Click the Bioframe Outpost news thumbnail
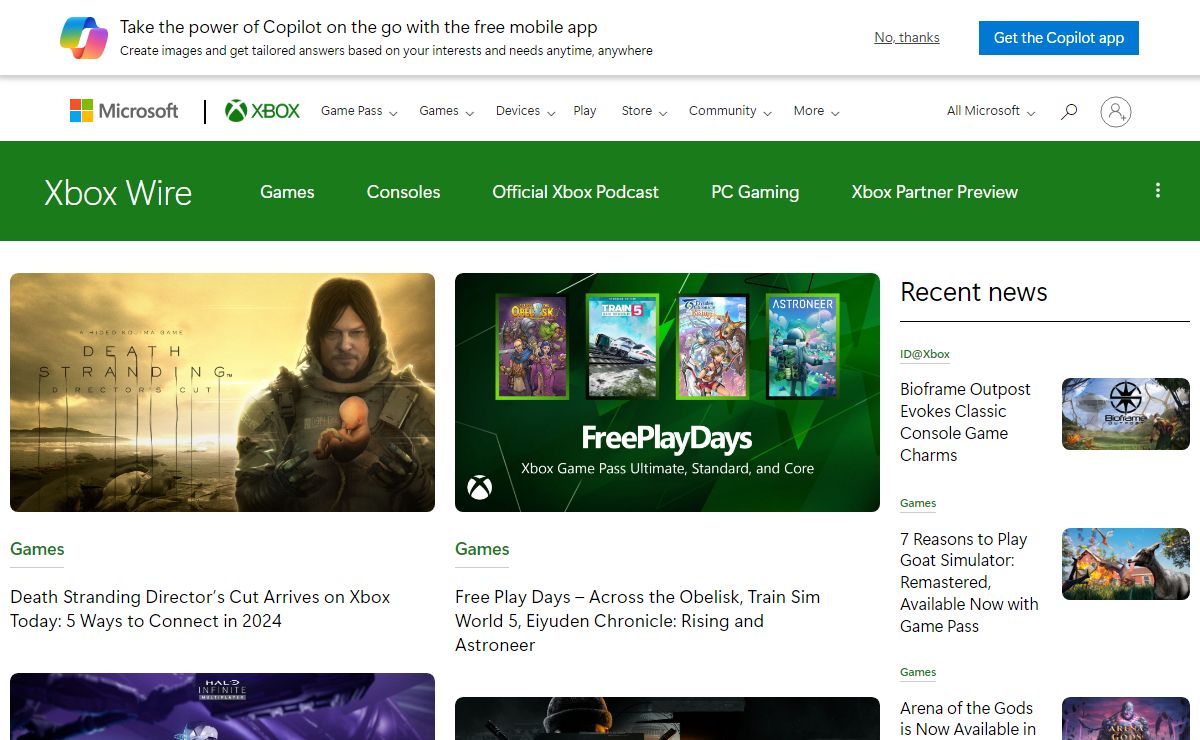Image resolution: width=1200 pixels, height=740 pixels. [x=1125, y=413]
